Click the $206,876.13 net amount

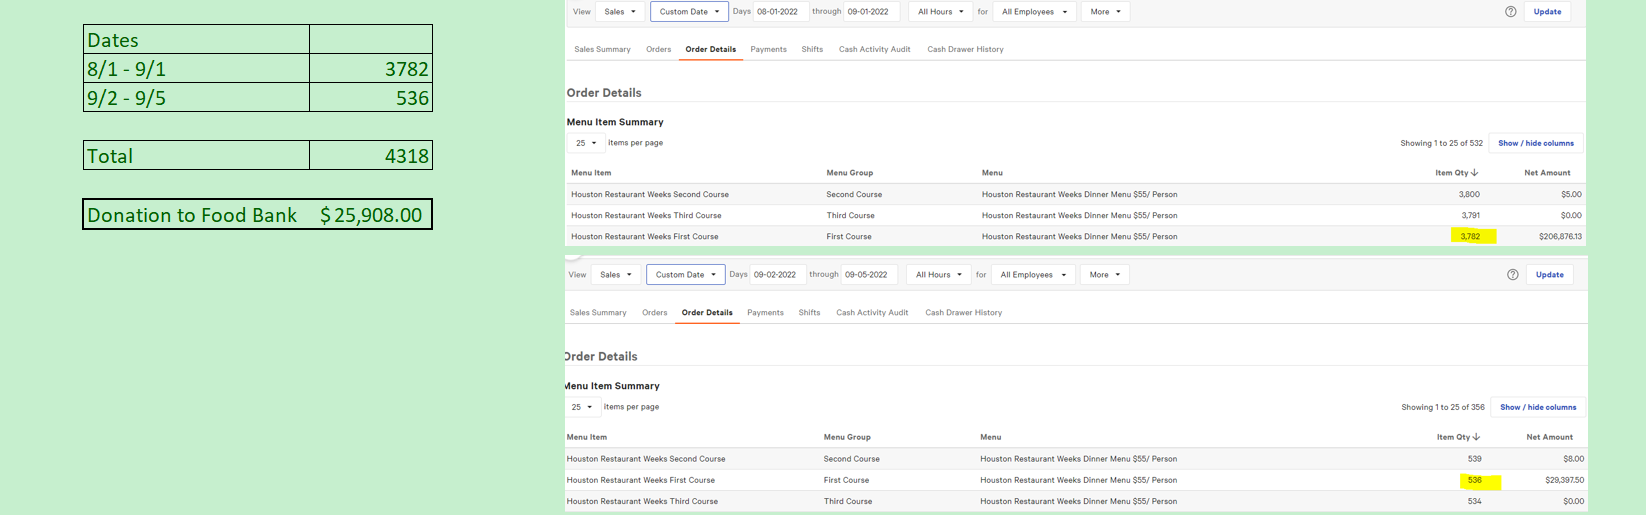point(1560,237)
